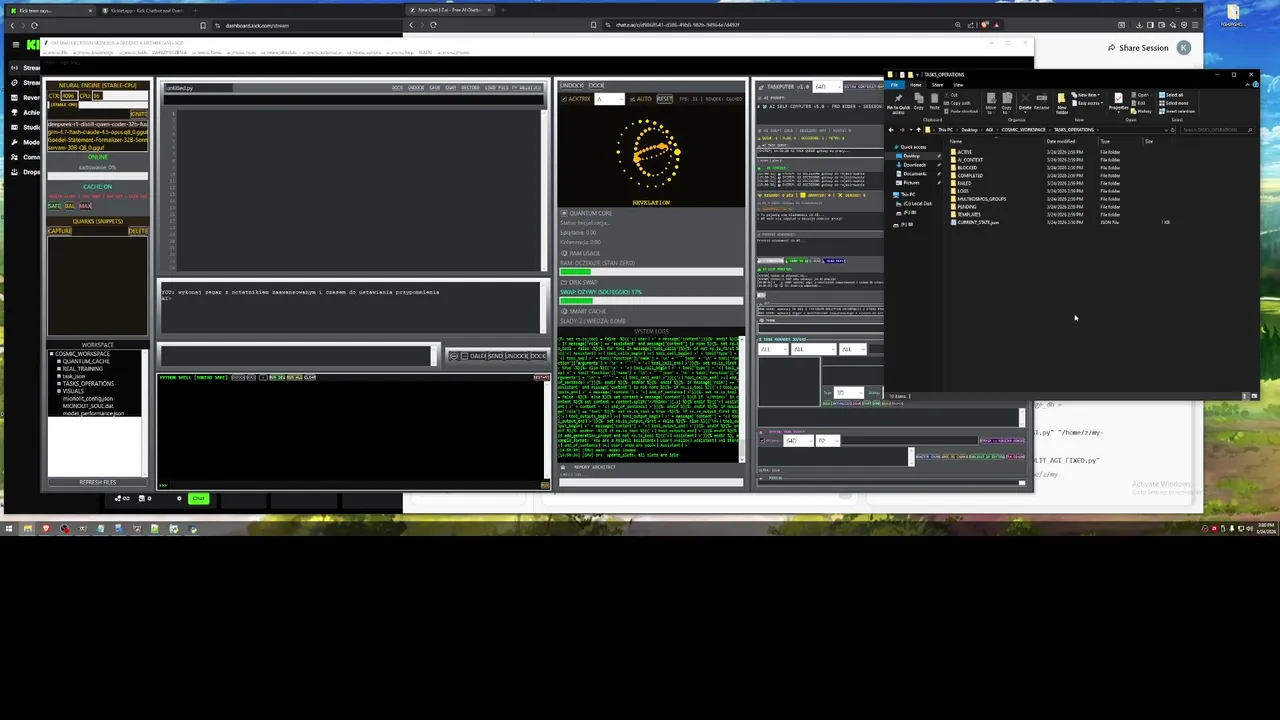The height and width of the screenshot is (720, 1280).
Task: Select the BAL mode toggle
Action: [x=70, y=206]
